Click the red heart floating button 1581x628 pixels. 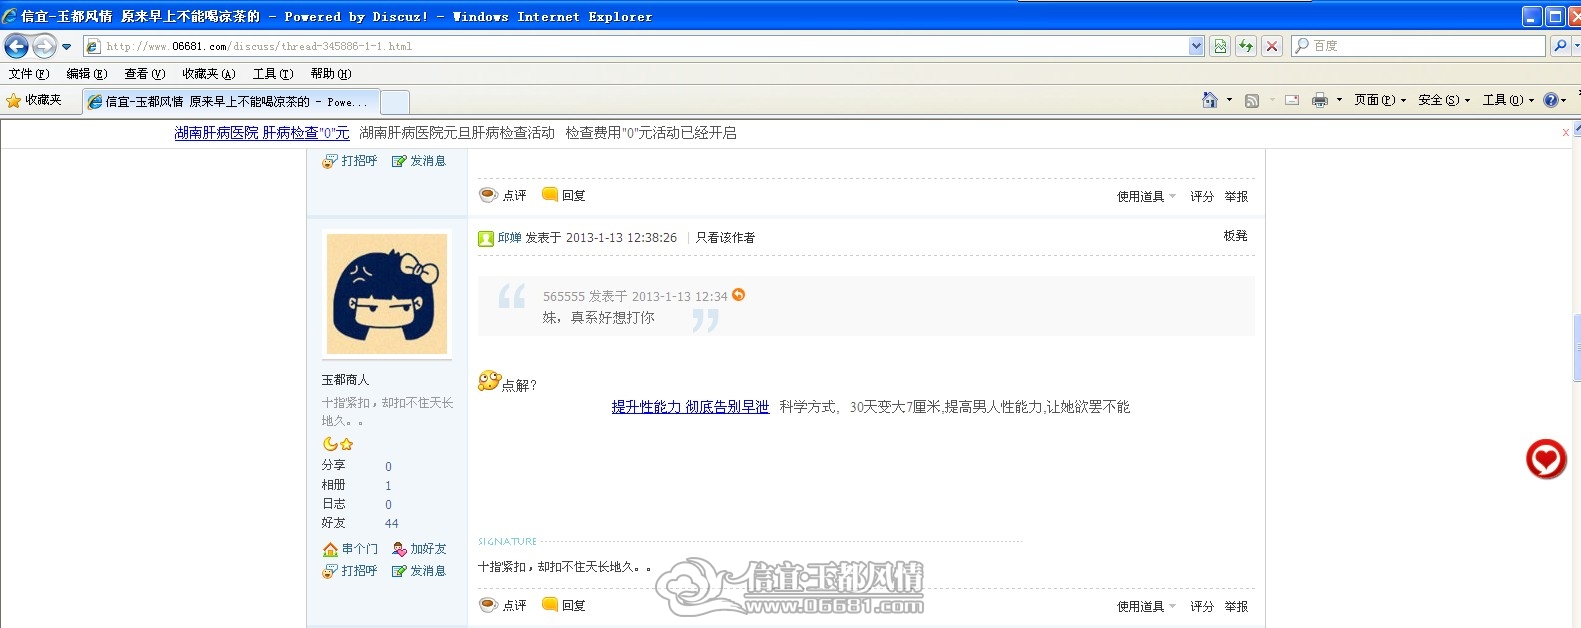tap(1546, 459)
